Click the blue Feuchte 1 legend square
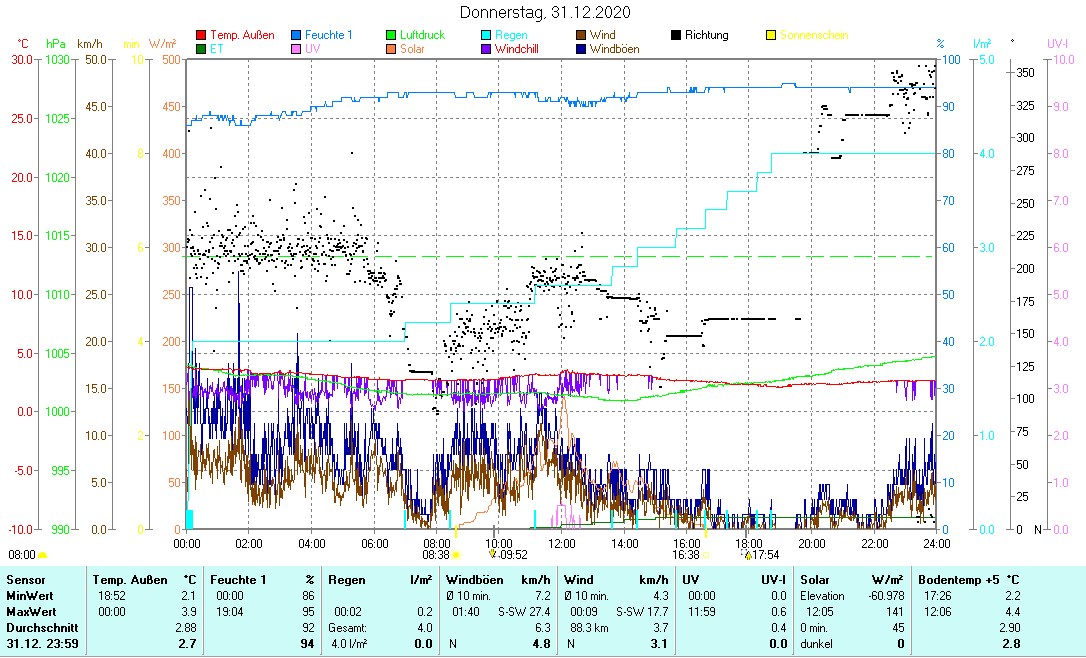Image resolution: width=1086 pixels, height=658 pixels. (x=296, y=35)
